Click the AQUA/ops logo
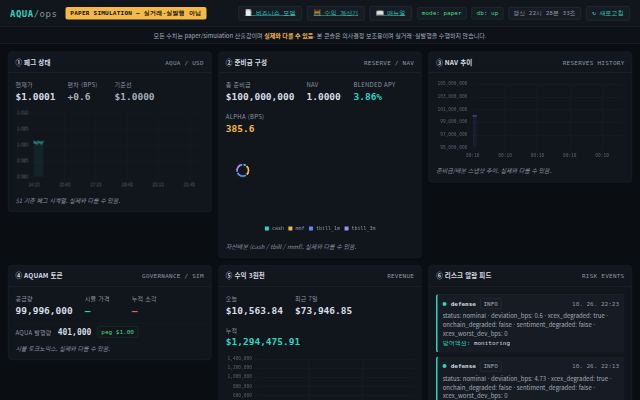640x400 pixels. 33,13
